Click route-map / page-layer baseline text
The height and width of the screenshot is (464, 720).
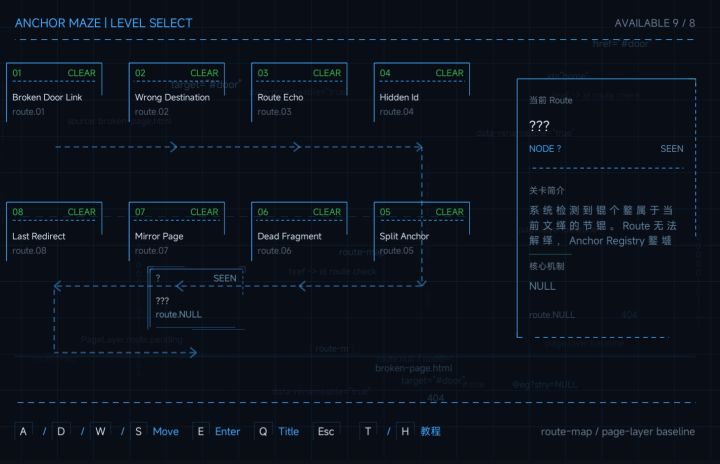point(618,432)
